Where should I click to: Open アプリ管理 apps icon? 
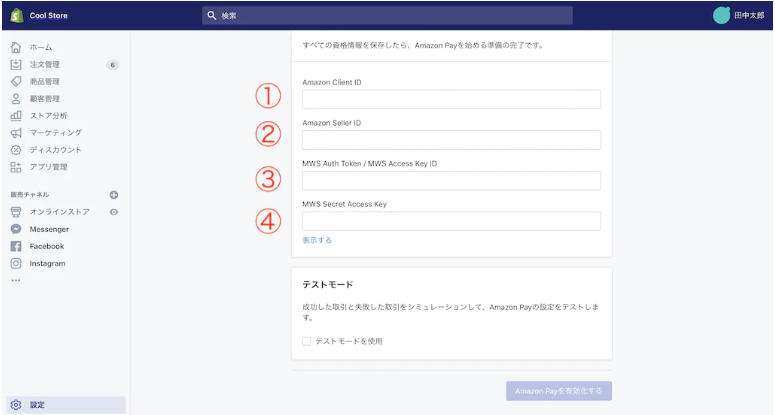[16, 167]
